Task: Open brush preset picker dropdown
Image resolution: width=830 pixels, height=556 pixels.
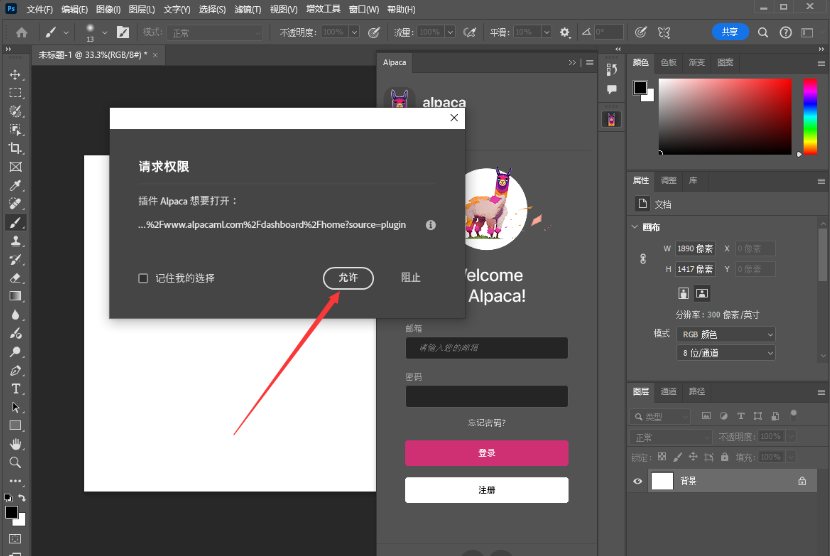Action: 105,33
